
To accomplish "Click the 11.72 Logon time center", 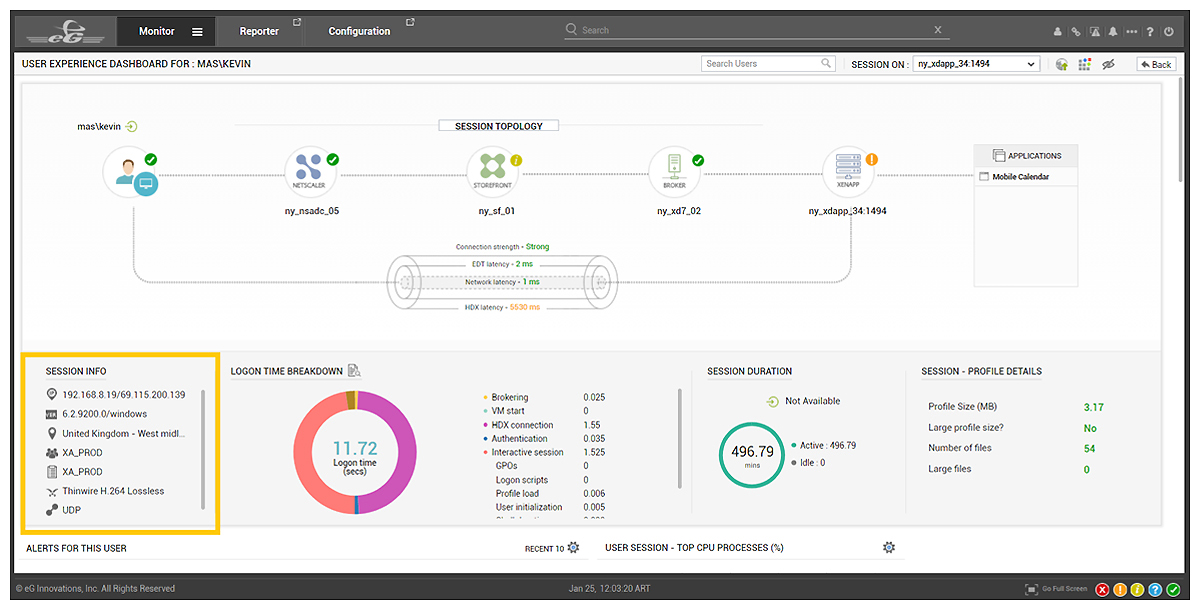I will click(354, 453).
